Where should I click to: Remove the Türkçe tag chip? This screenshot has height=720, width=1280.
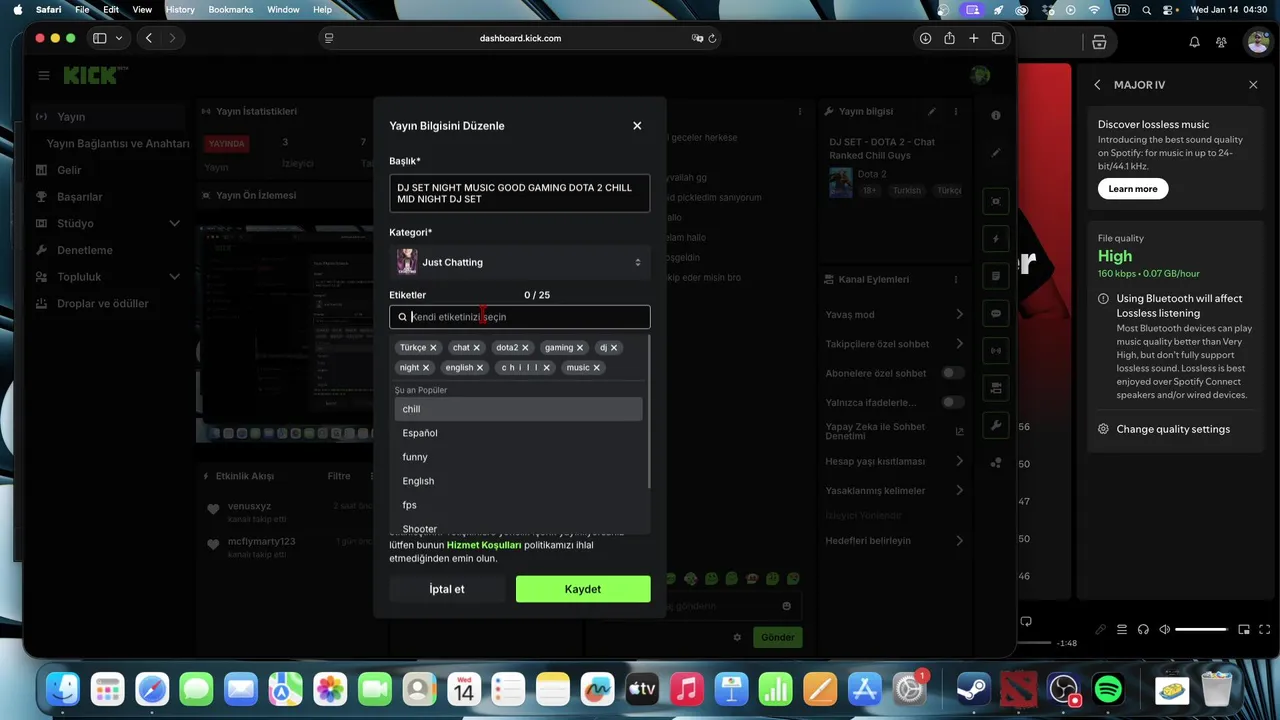(433, 348)
